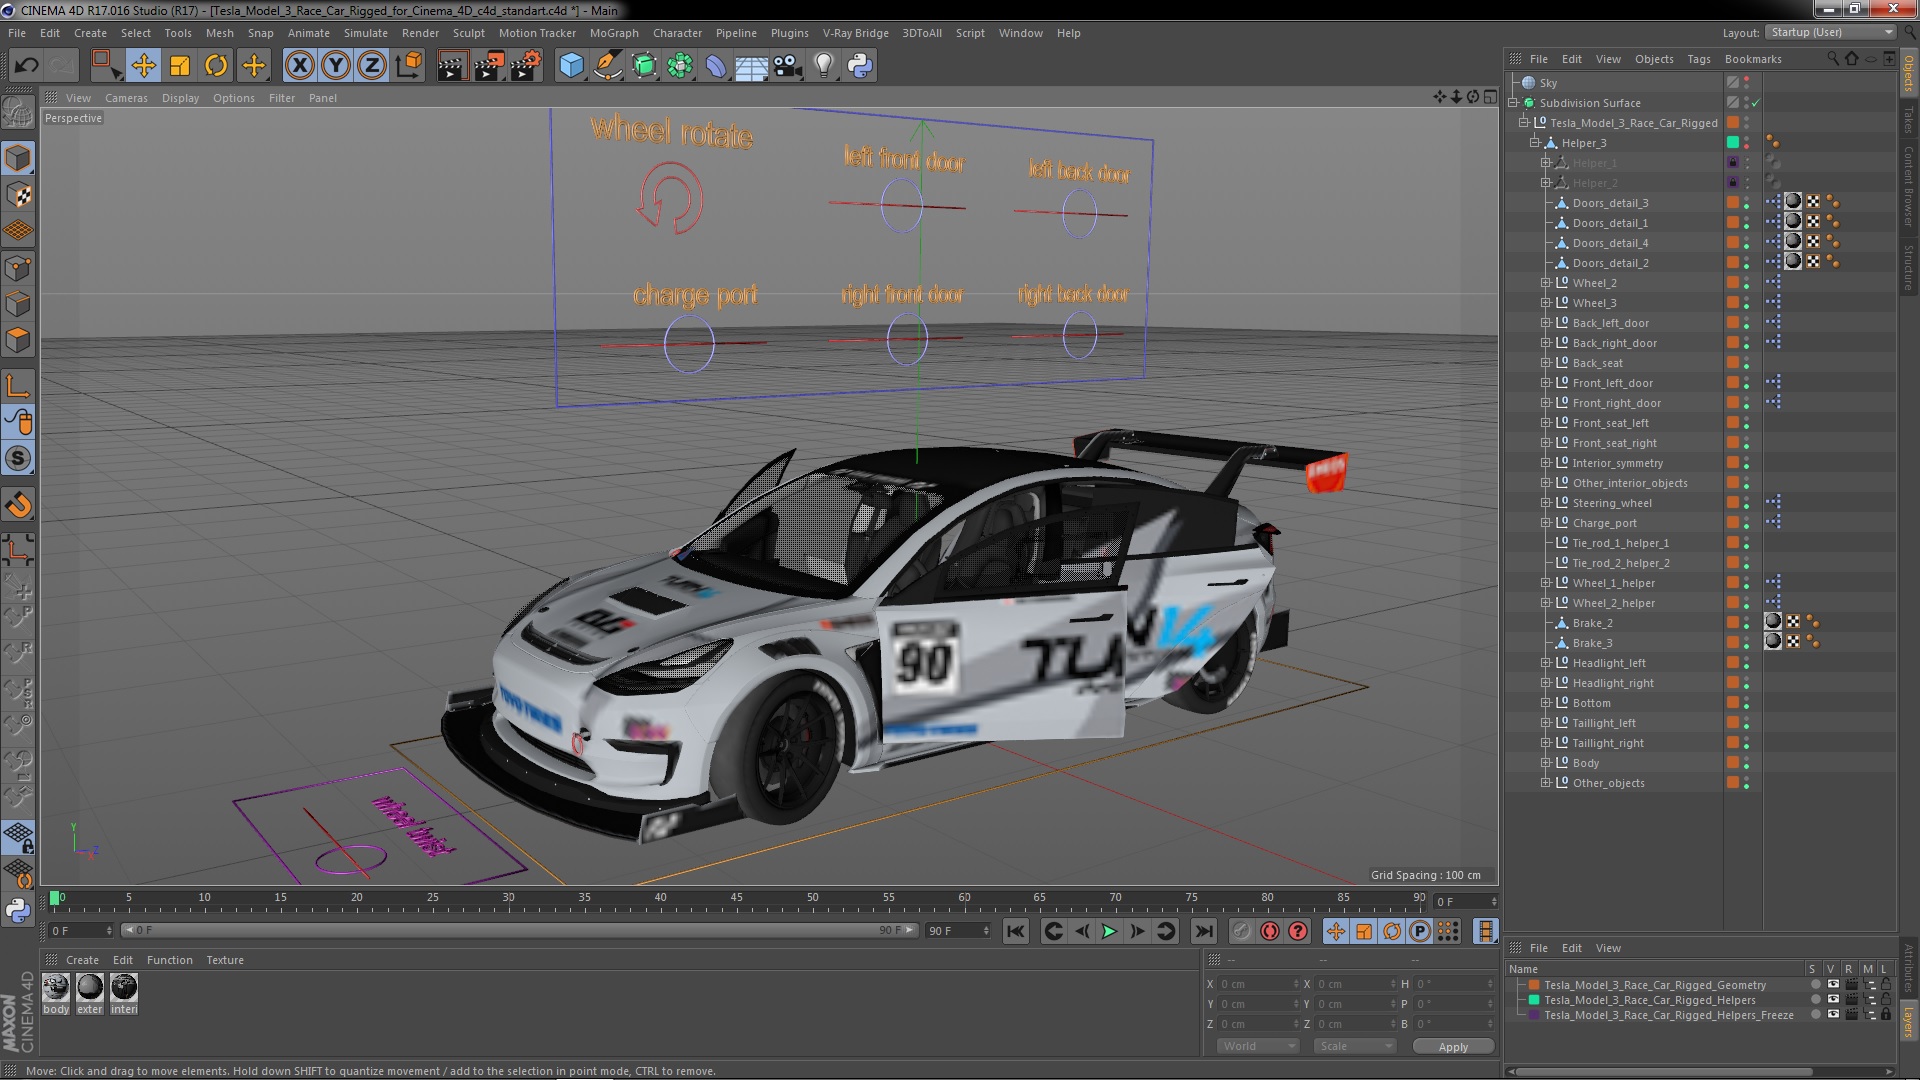Screen dimensions: 1920x1080
Task: Go to end of timeline
Action: point(1204,931)
